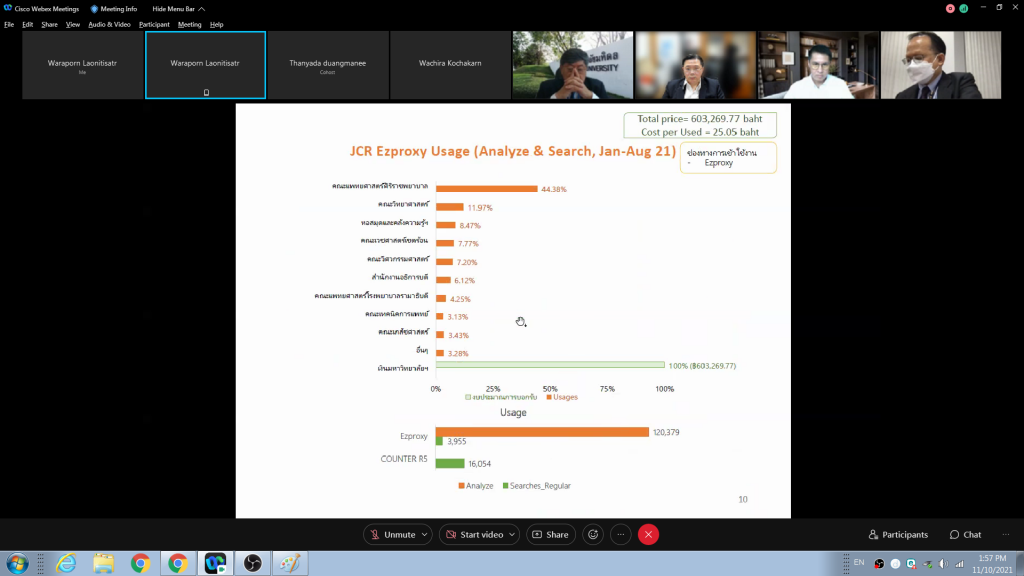This screenshot has width=1024, height=576.
Task: Open the Audio & Video menu
Action: tap(109, 24)
